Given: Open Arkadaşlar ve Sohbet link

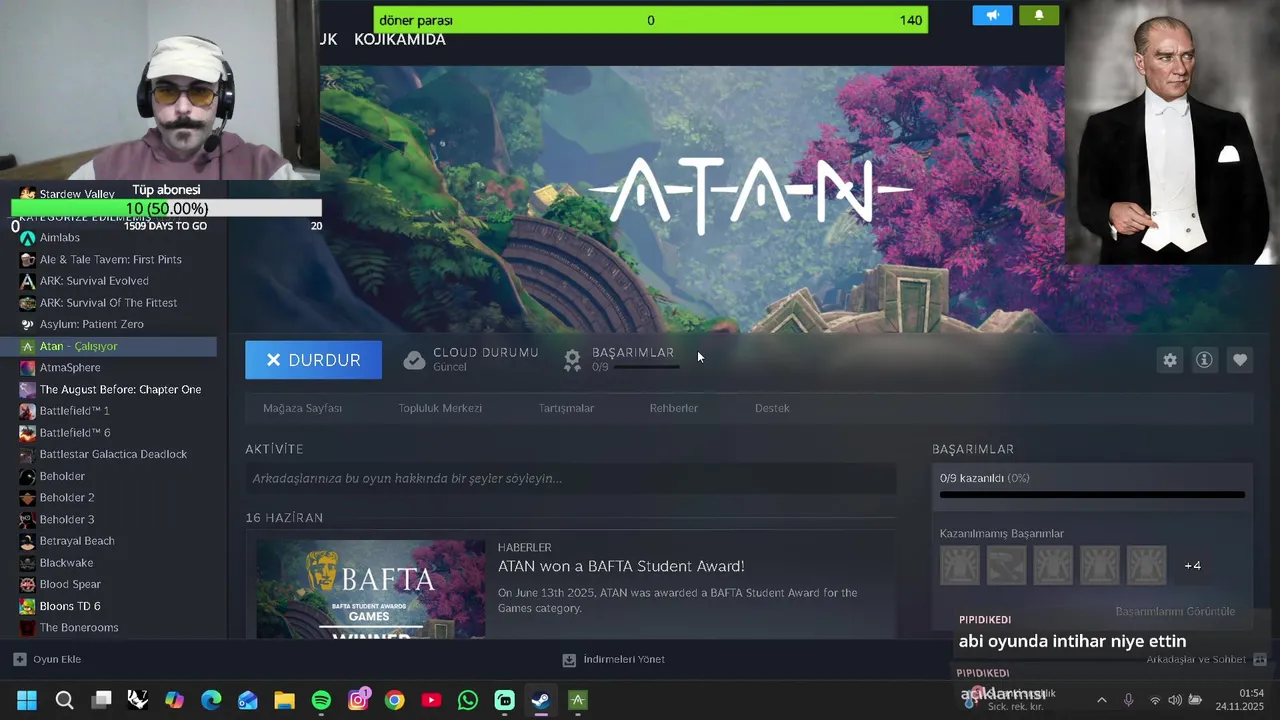Looking at the screenshot, I should point(1196,660).
